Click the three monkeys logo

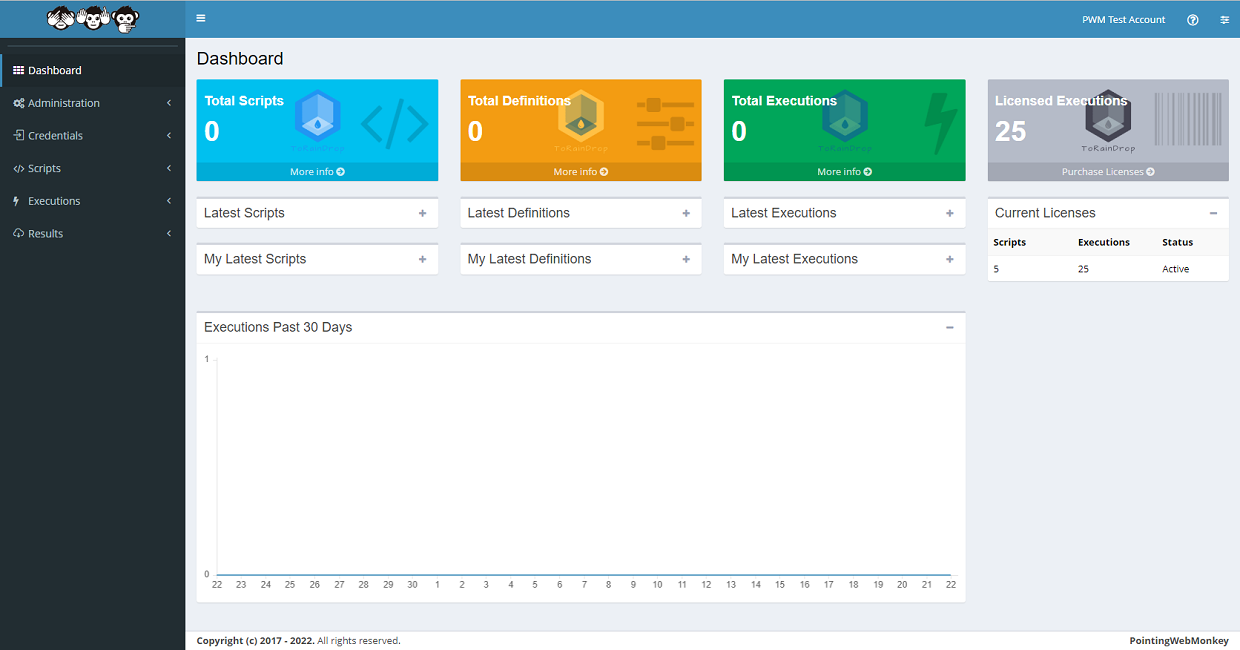[x=93, y=18]
